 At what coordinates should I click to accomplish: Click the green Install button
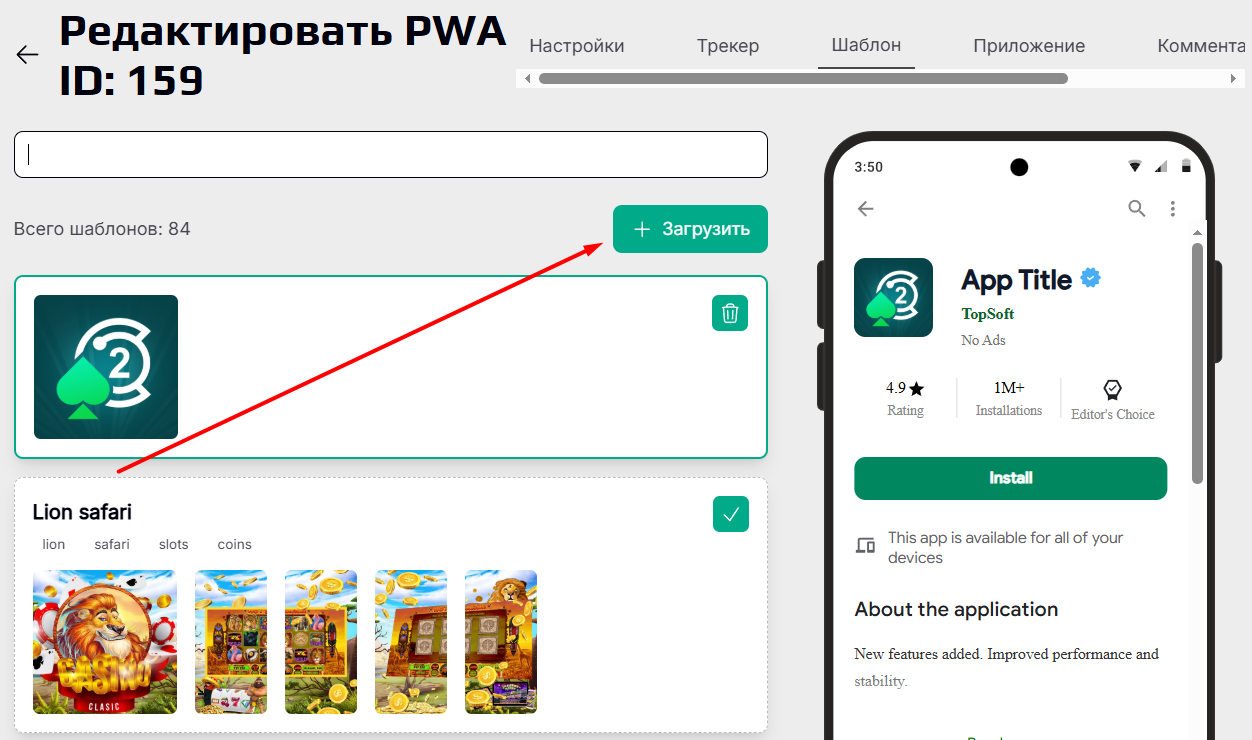pyautogui.click(x=1010, y=478)
